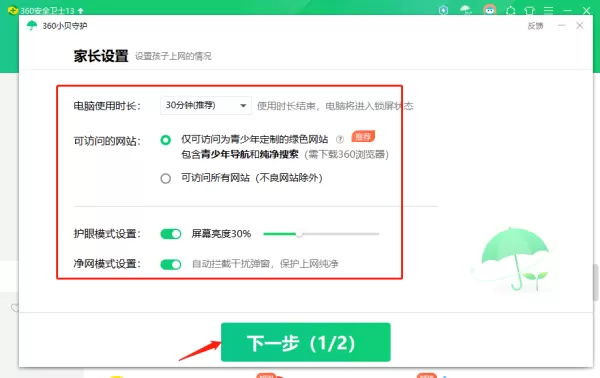Viewport: 600px width, 378px height.
Task: Click the 360安全卫士 logo icon
Action: 13,10
